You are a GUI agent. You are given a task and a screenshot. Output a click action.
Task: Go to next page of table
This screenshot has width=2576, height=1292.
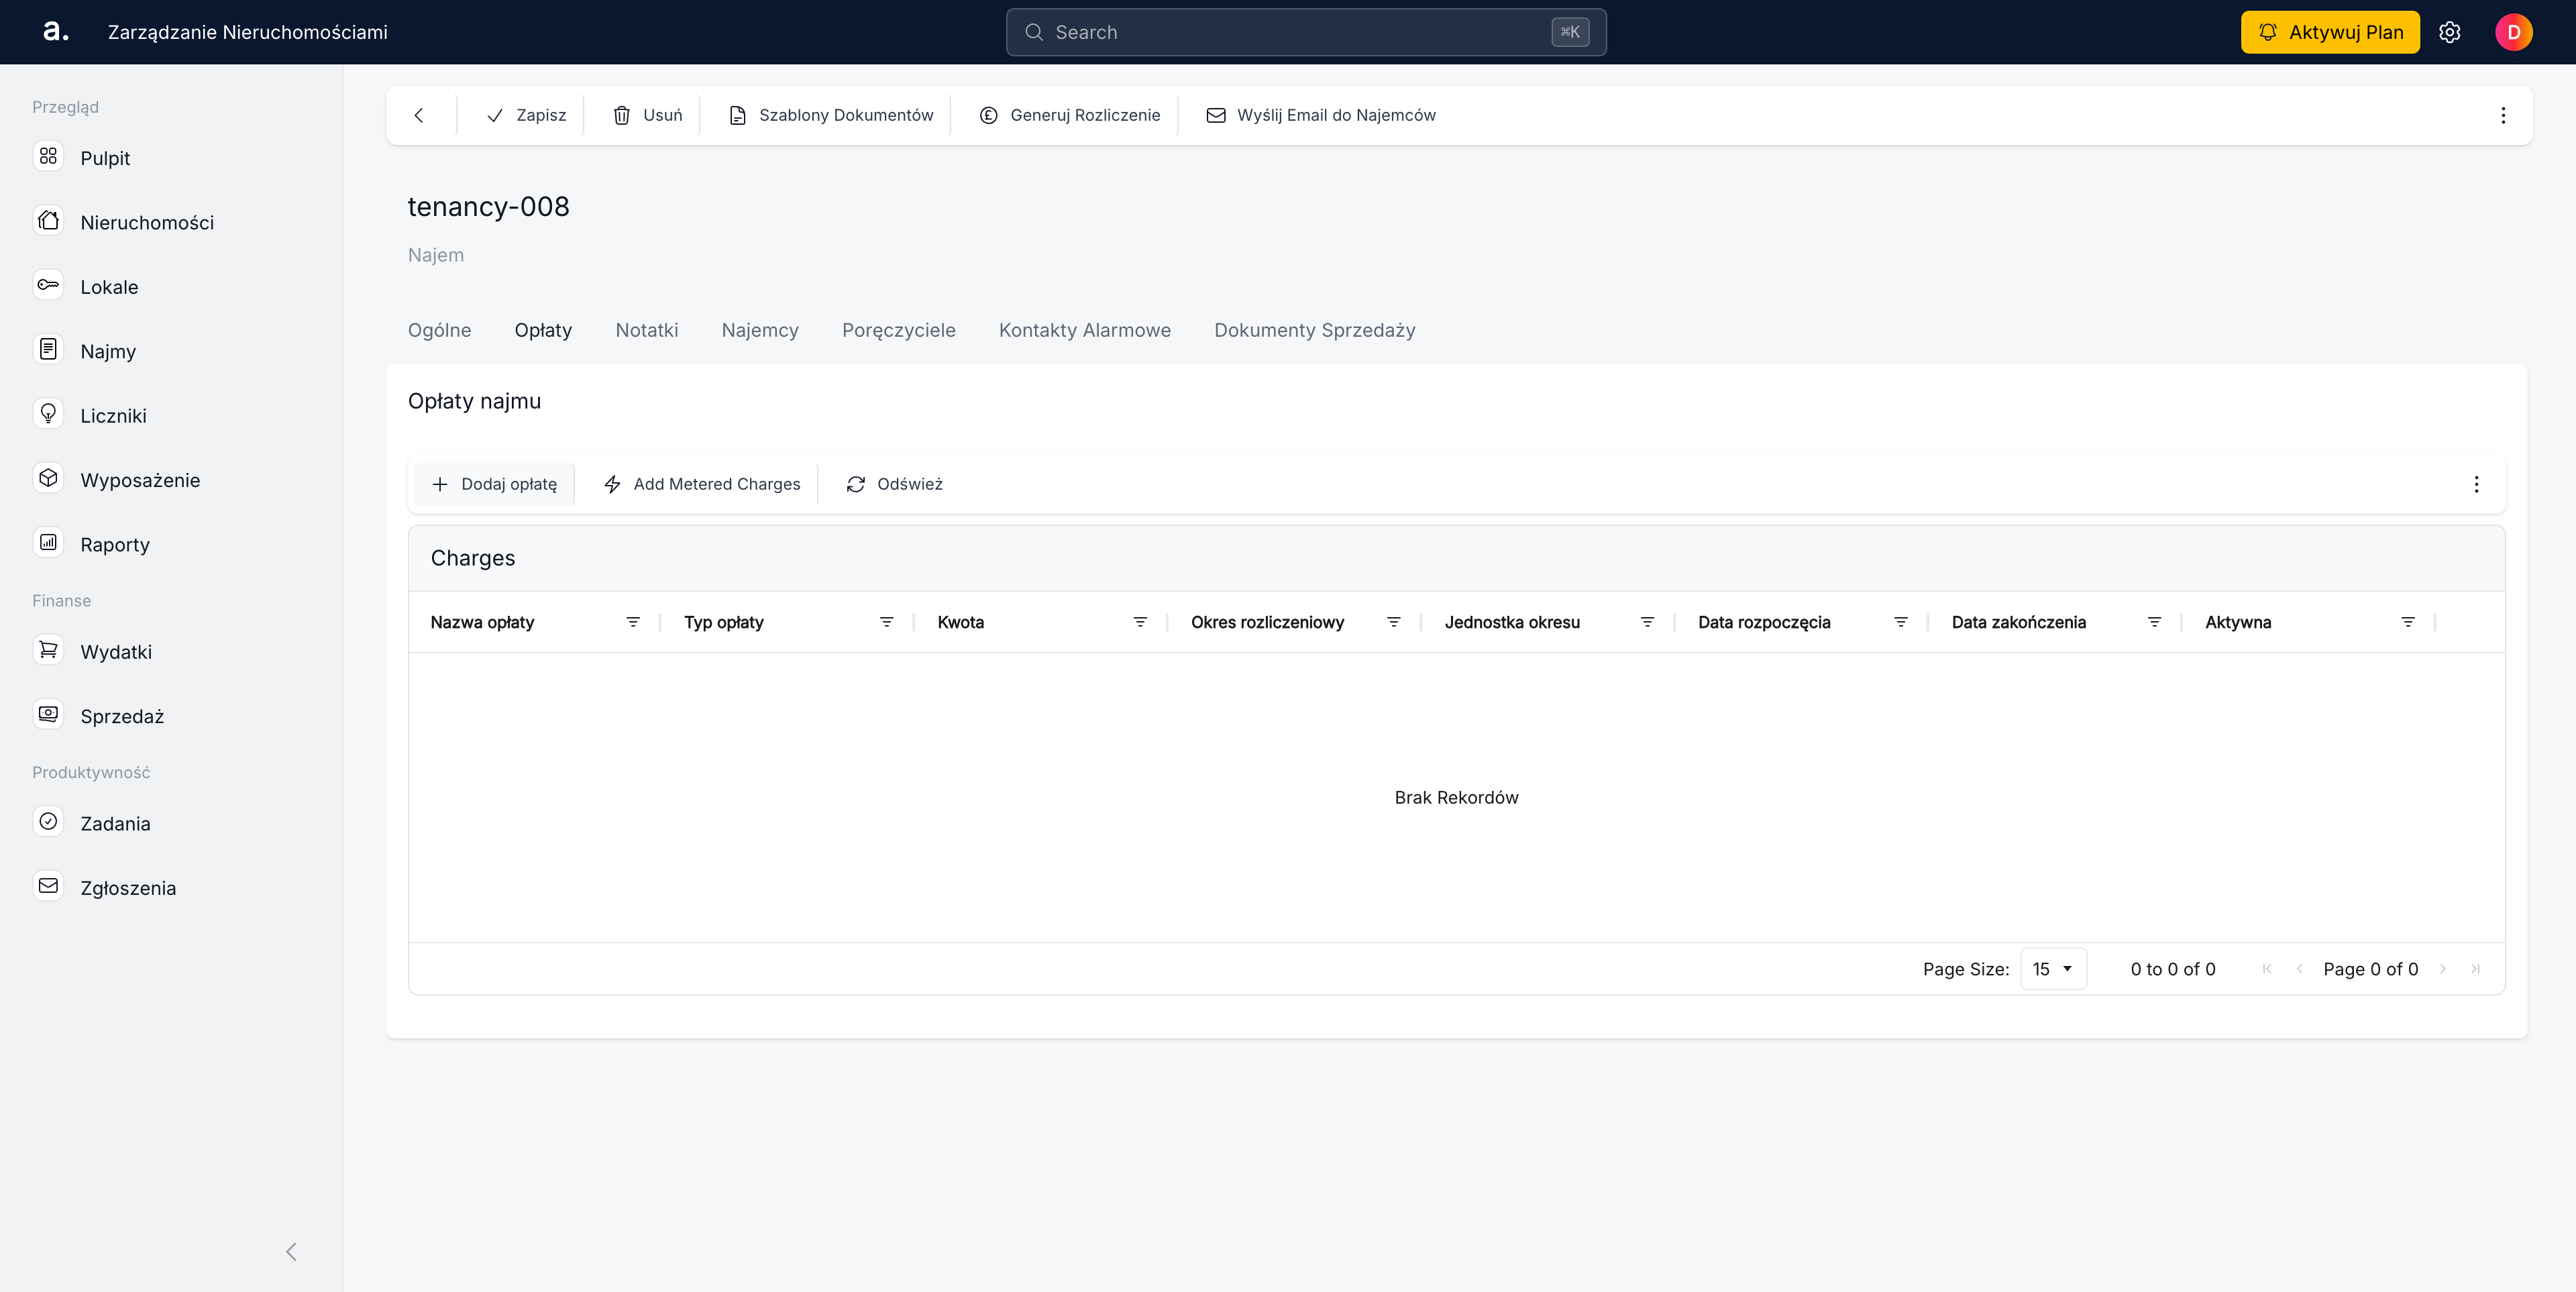2443,969
